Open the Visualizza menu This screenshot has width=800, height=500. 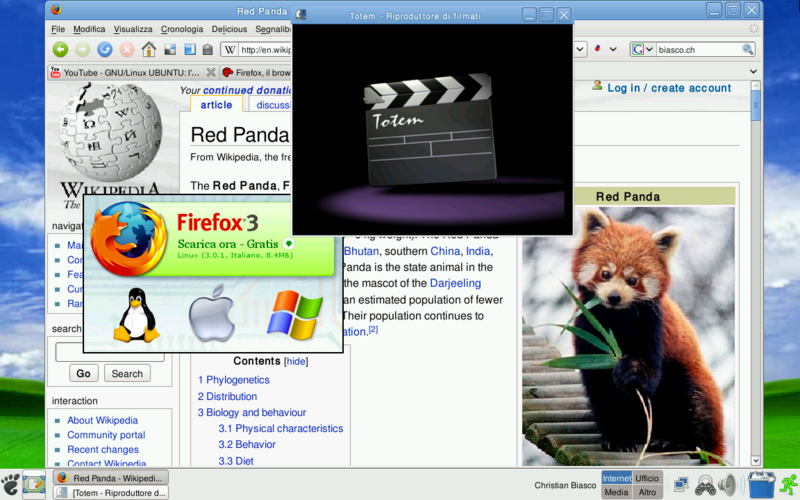point(133,29)
